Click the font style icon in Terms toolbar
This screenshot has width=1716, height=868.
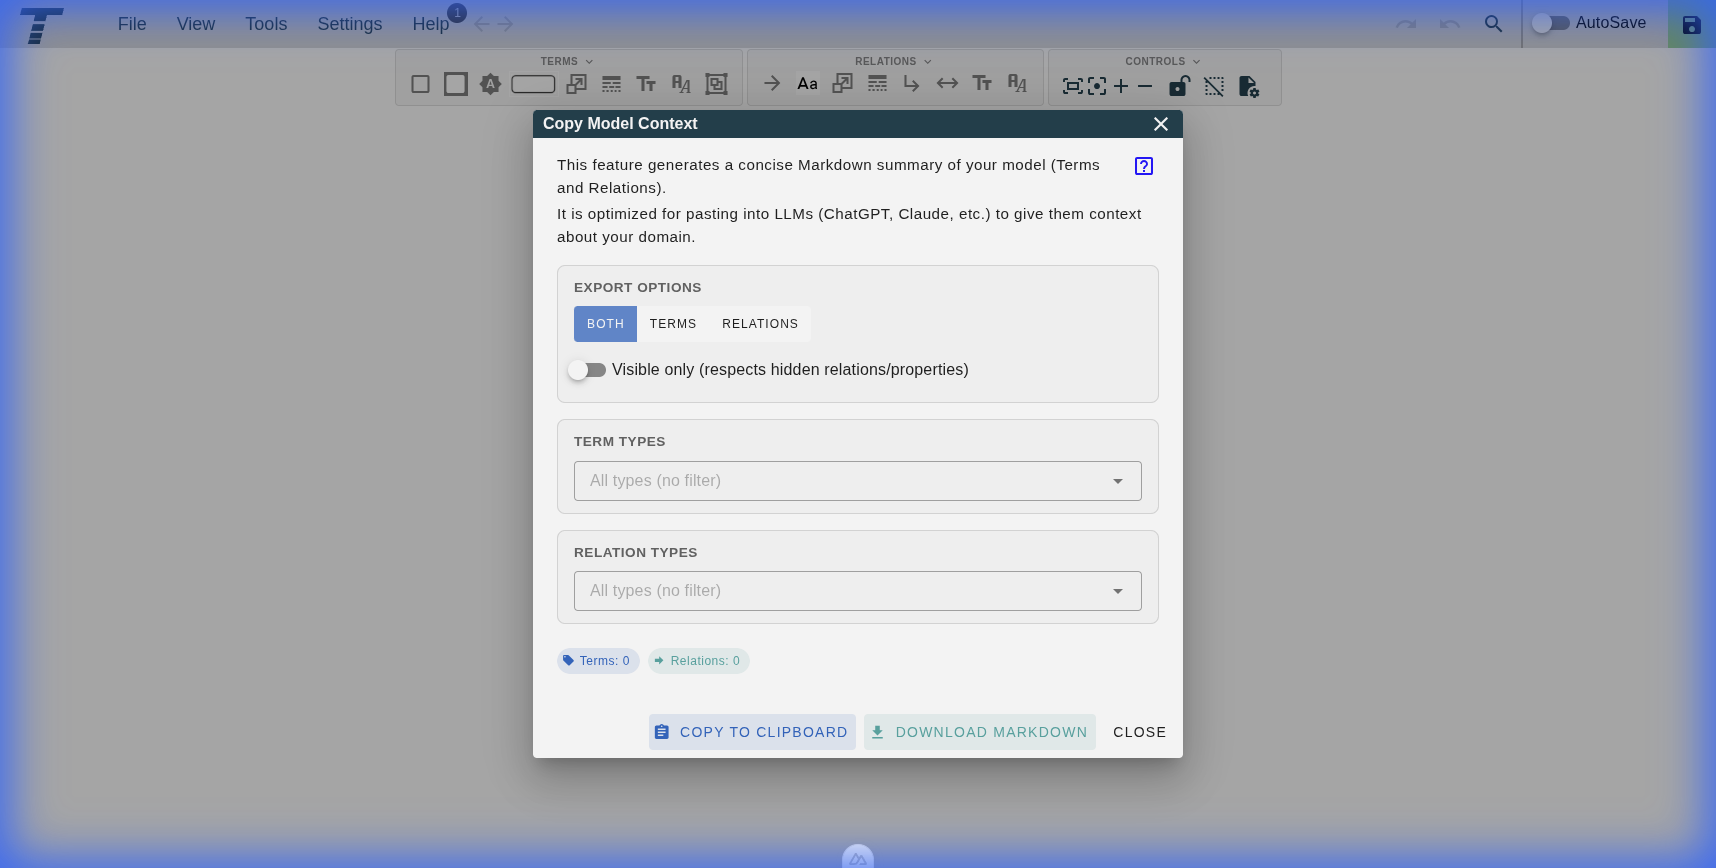pos(681,85)
